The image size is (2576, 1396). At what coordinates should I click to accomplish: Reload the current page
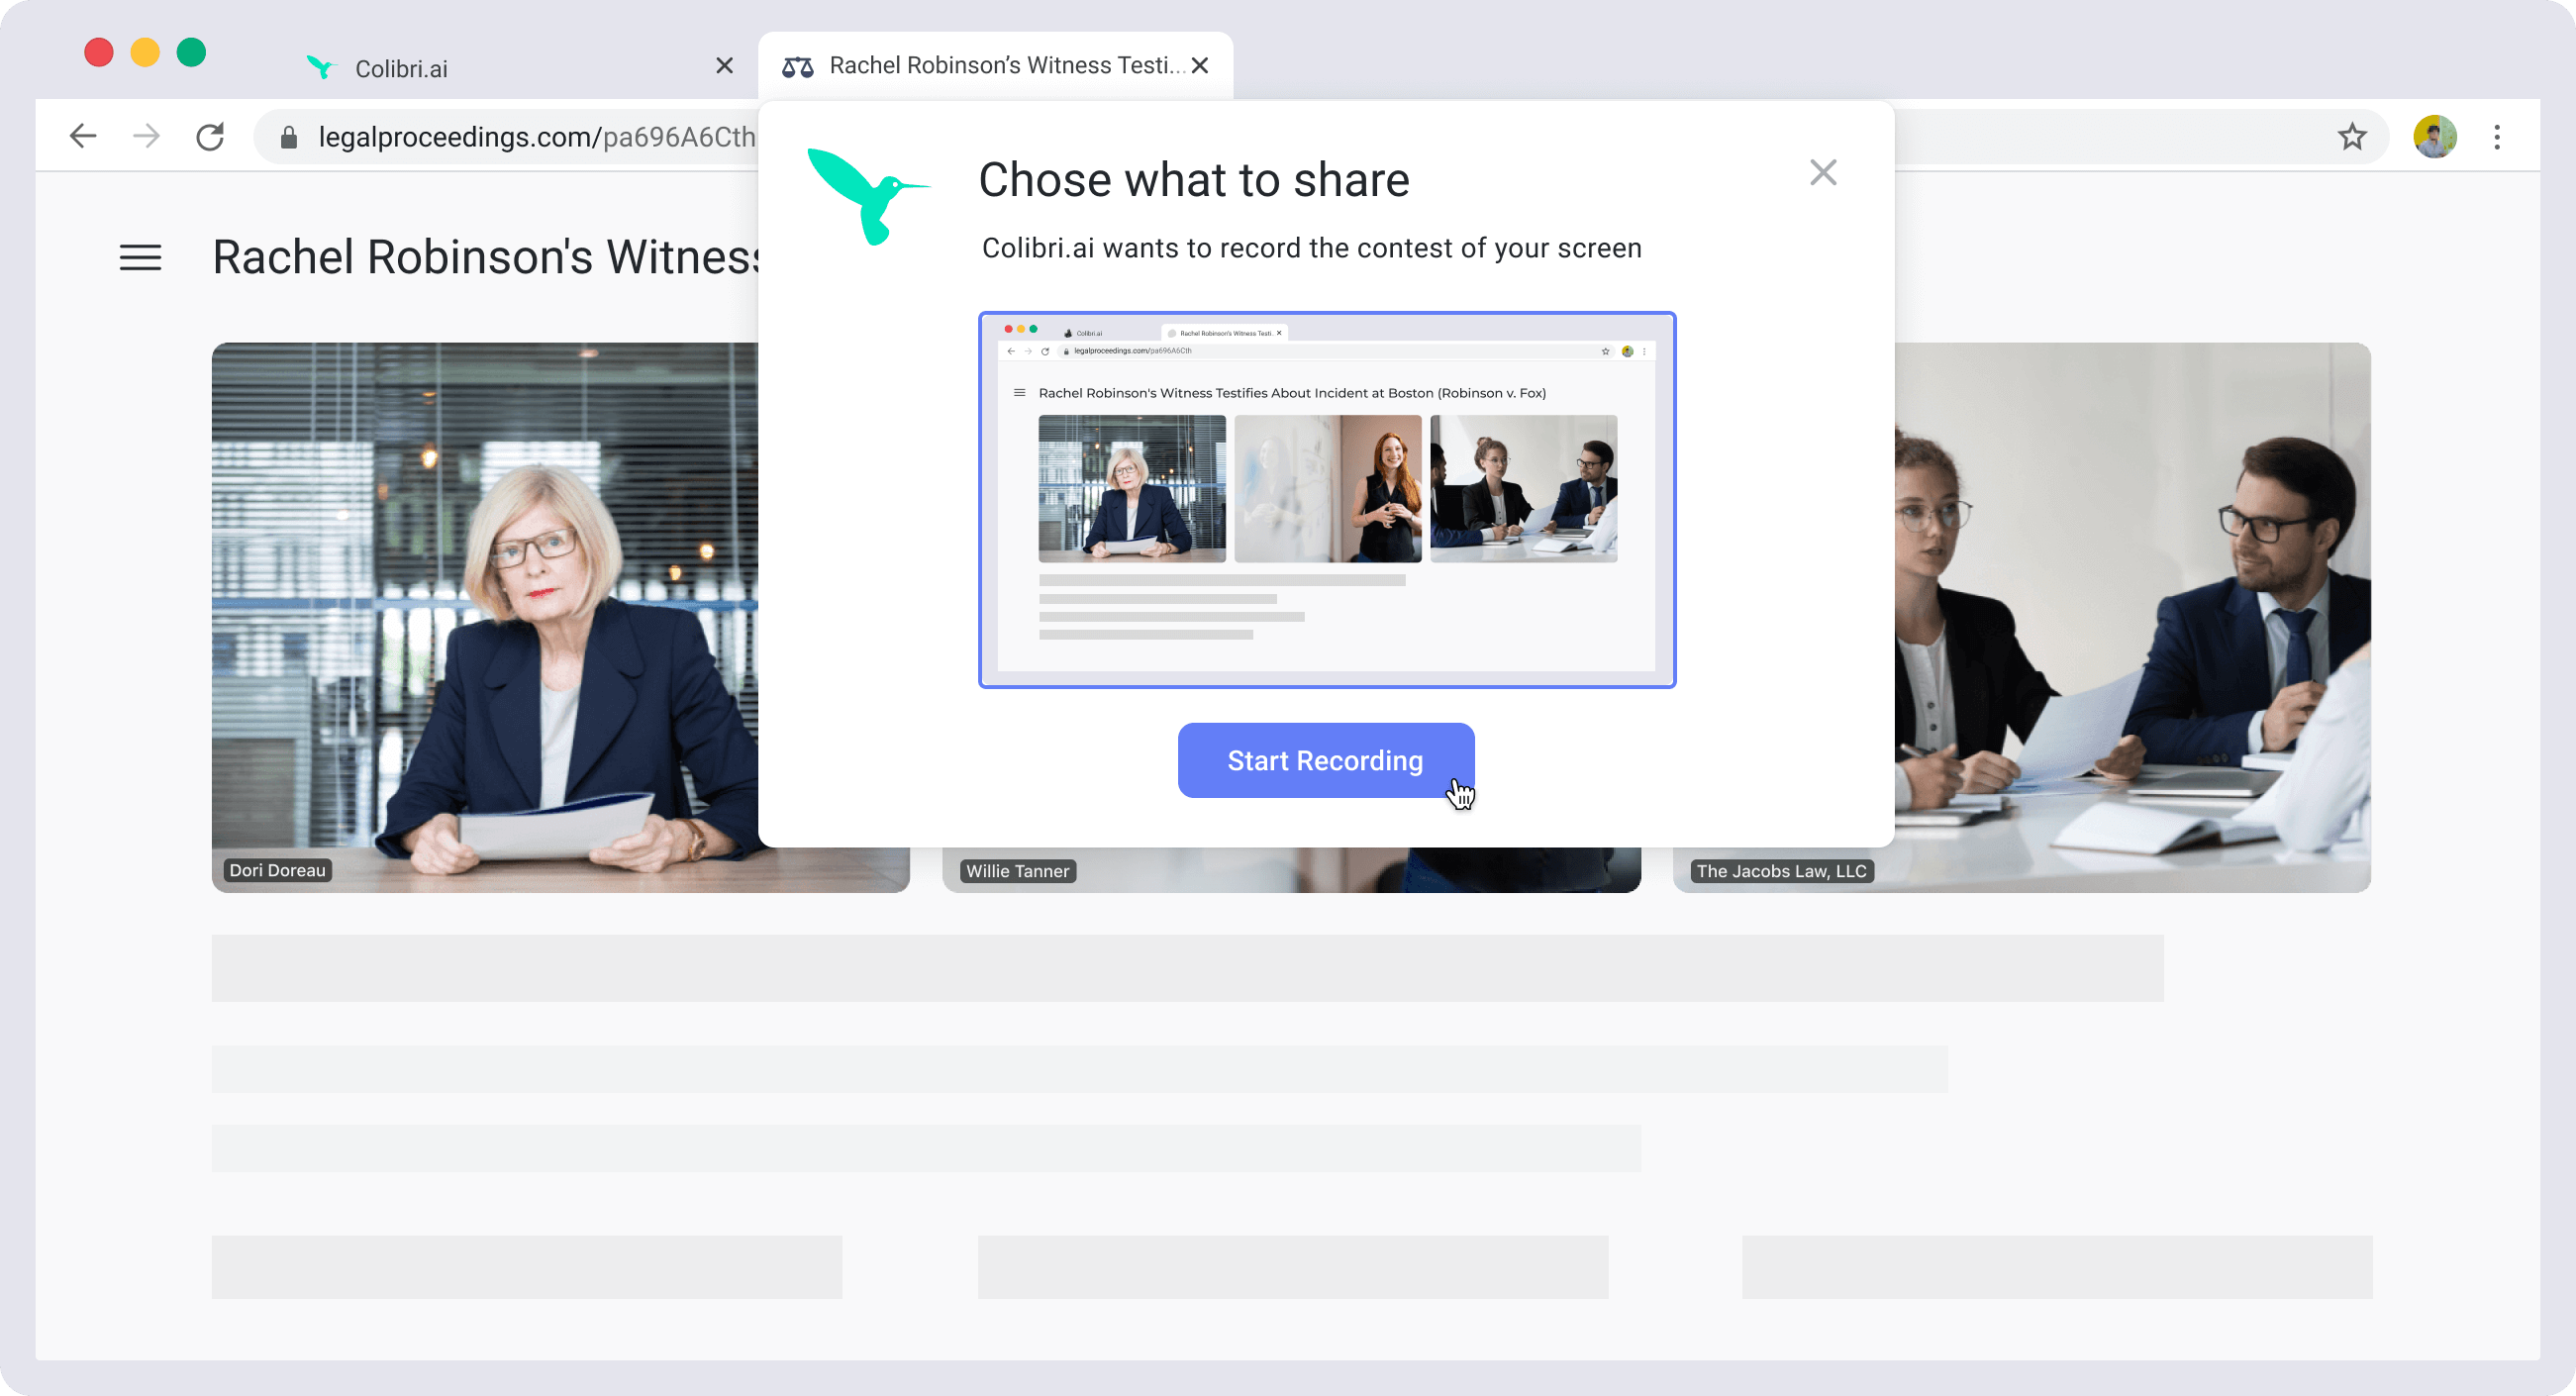[x=210, y=136]
